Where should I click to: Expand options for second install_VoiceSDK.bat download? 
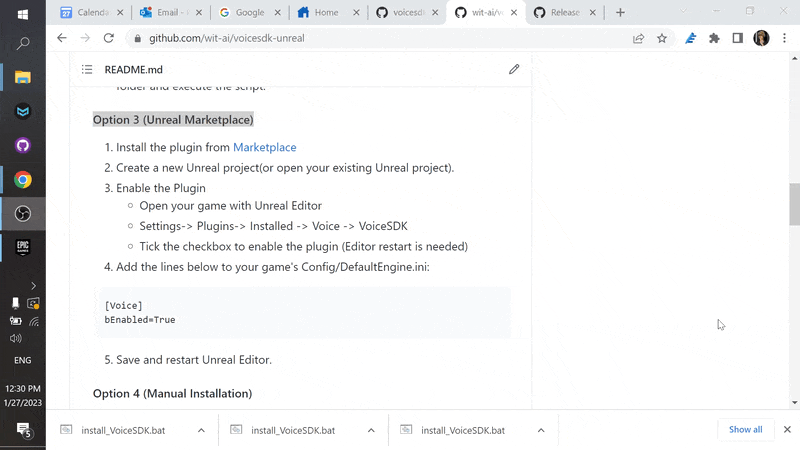(371, 430)
